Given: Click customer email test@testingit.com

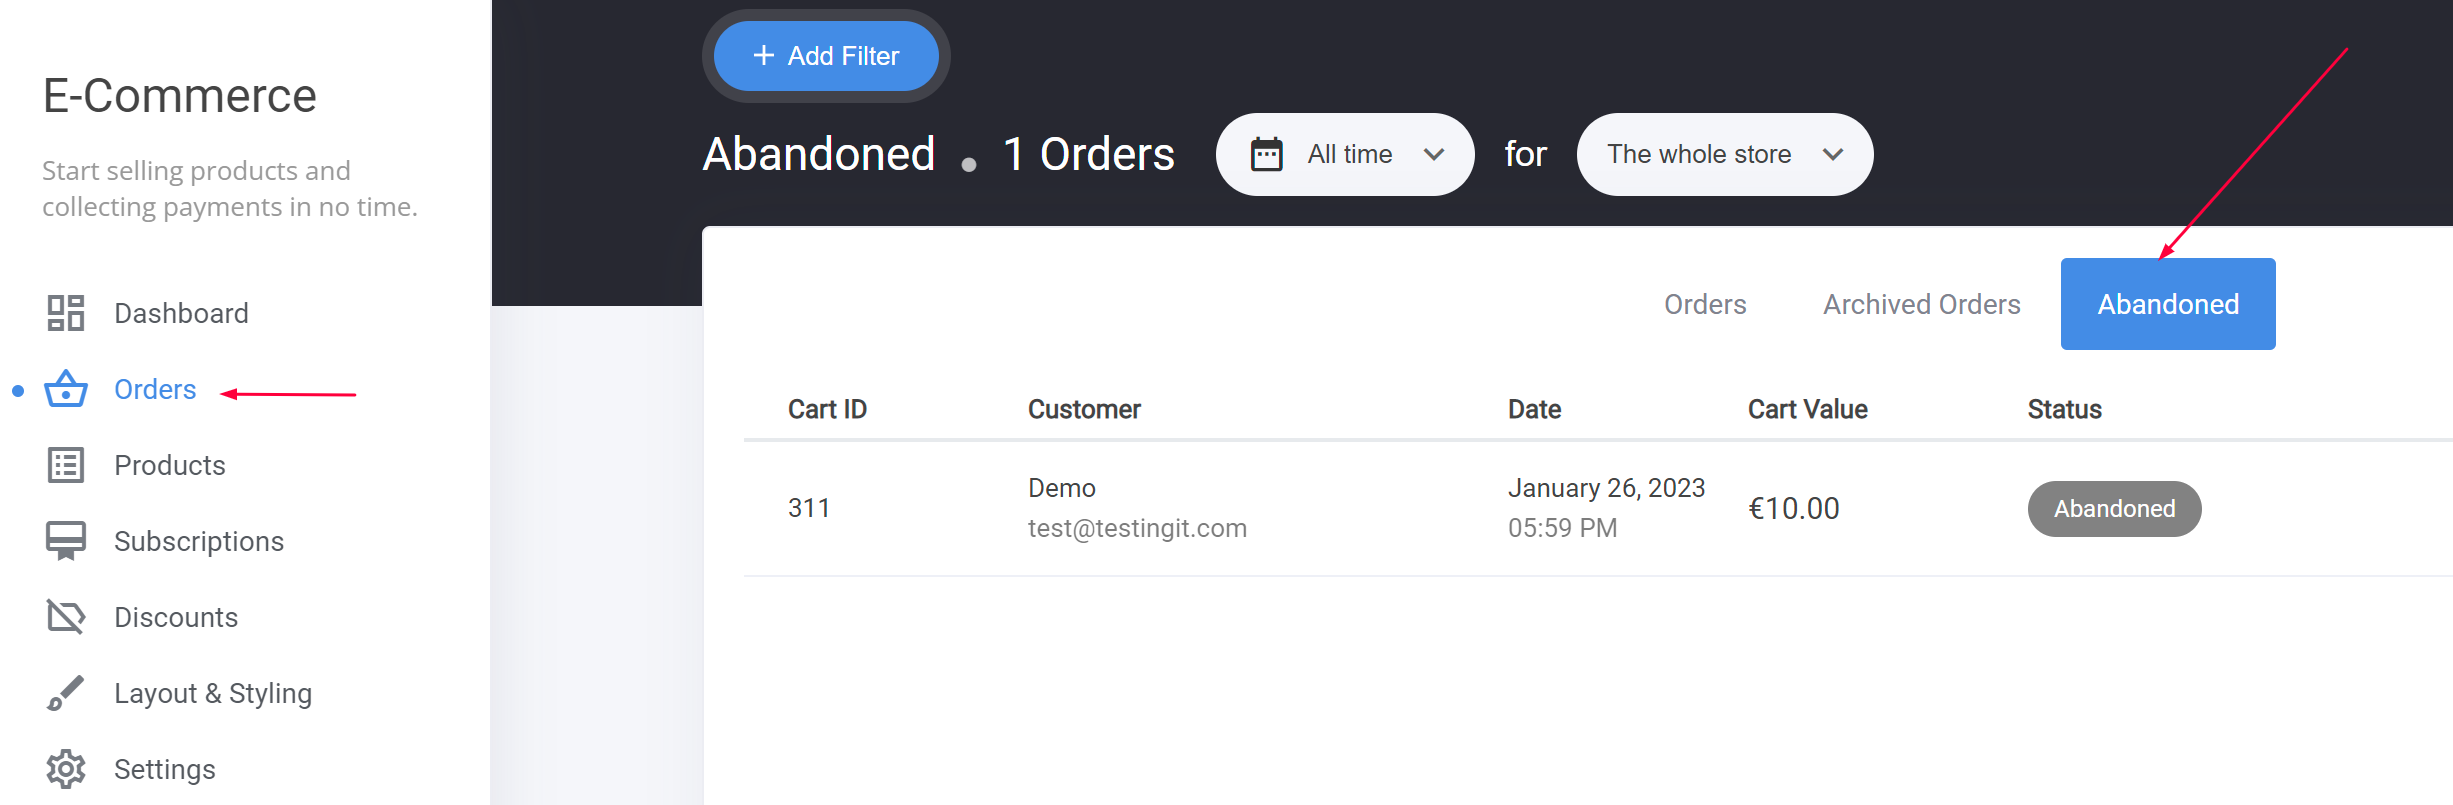Looking at the screenshot, I should pyautogui.click(x=1137, y=528).
